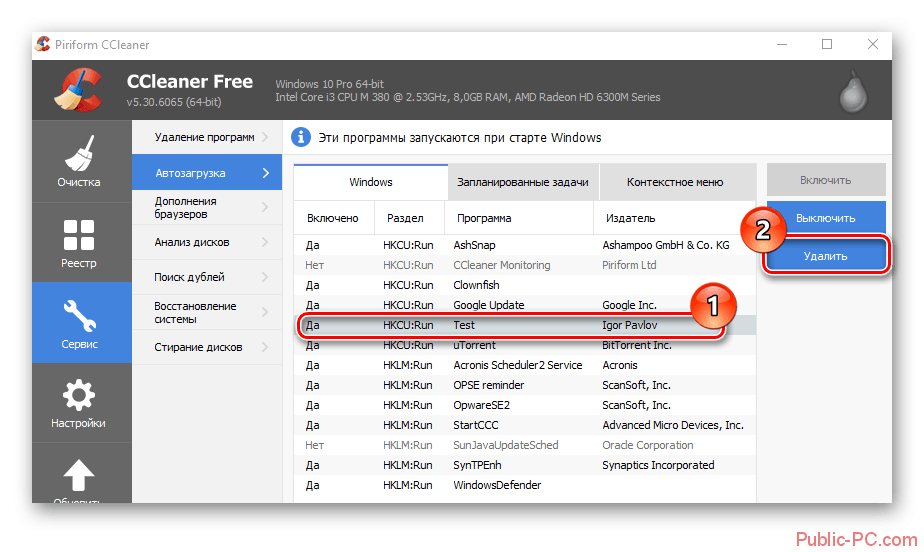Sort by Включено column header

(x=333, y=217)
